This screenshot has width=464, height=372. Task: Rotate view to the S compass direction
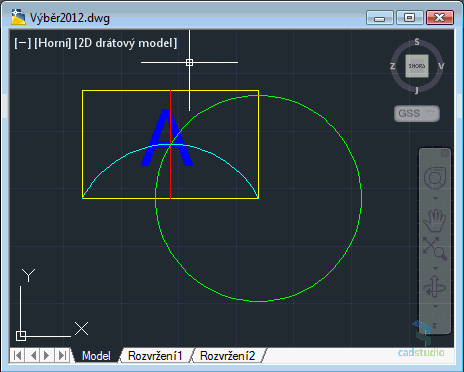(x=417, y=42)
